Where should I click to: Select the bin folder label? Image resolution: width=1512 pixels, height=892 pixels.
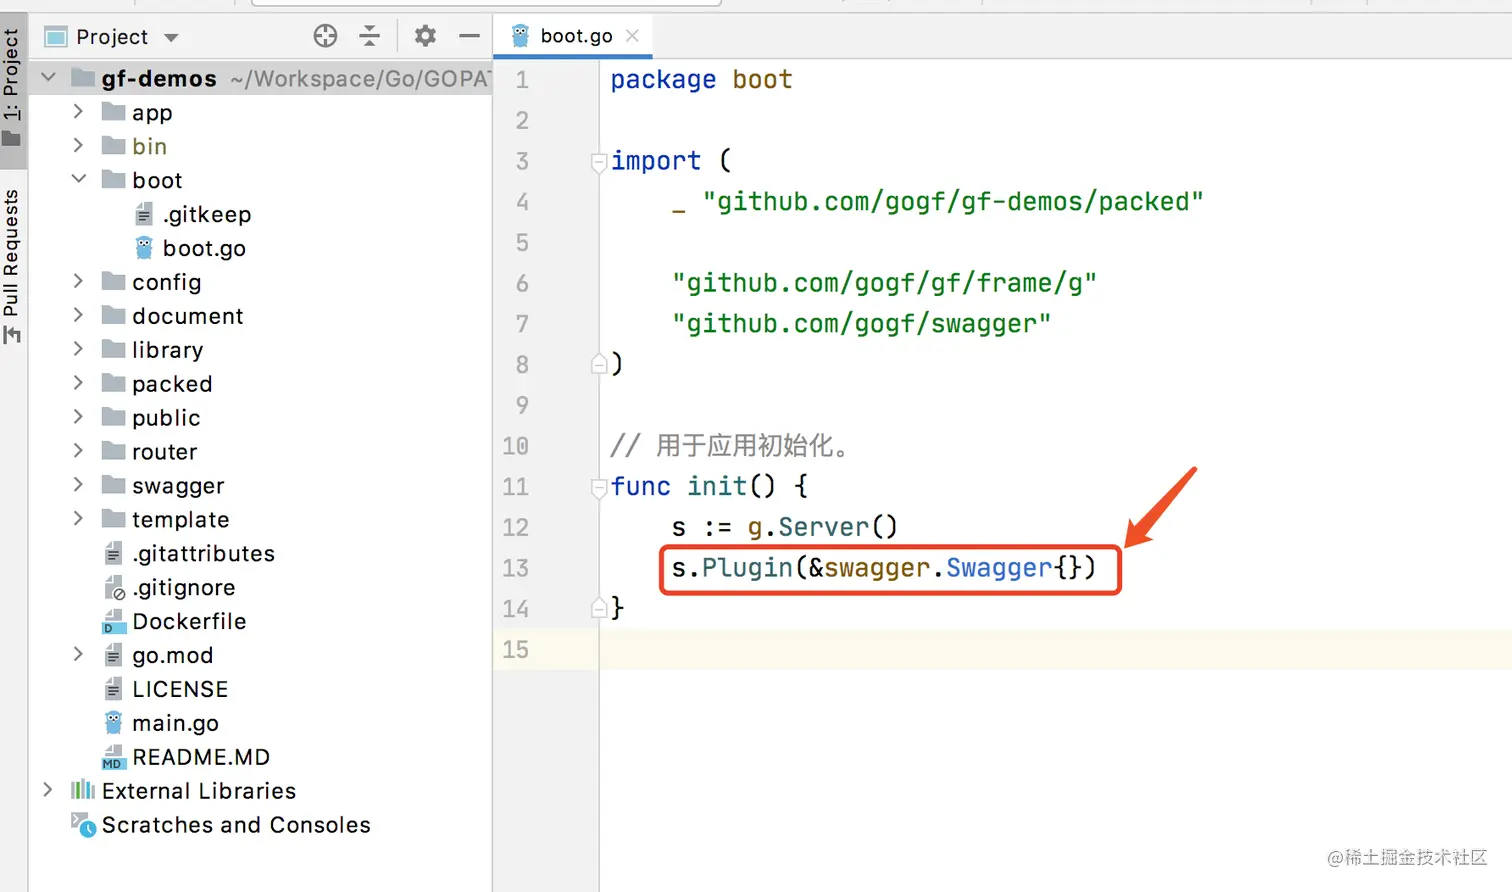149,146
